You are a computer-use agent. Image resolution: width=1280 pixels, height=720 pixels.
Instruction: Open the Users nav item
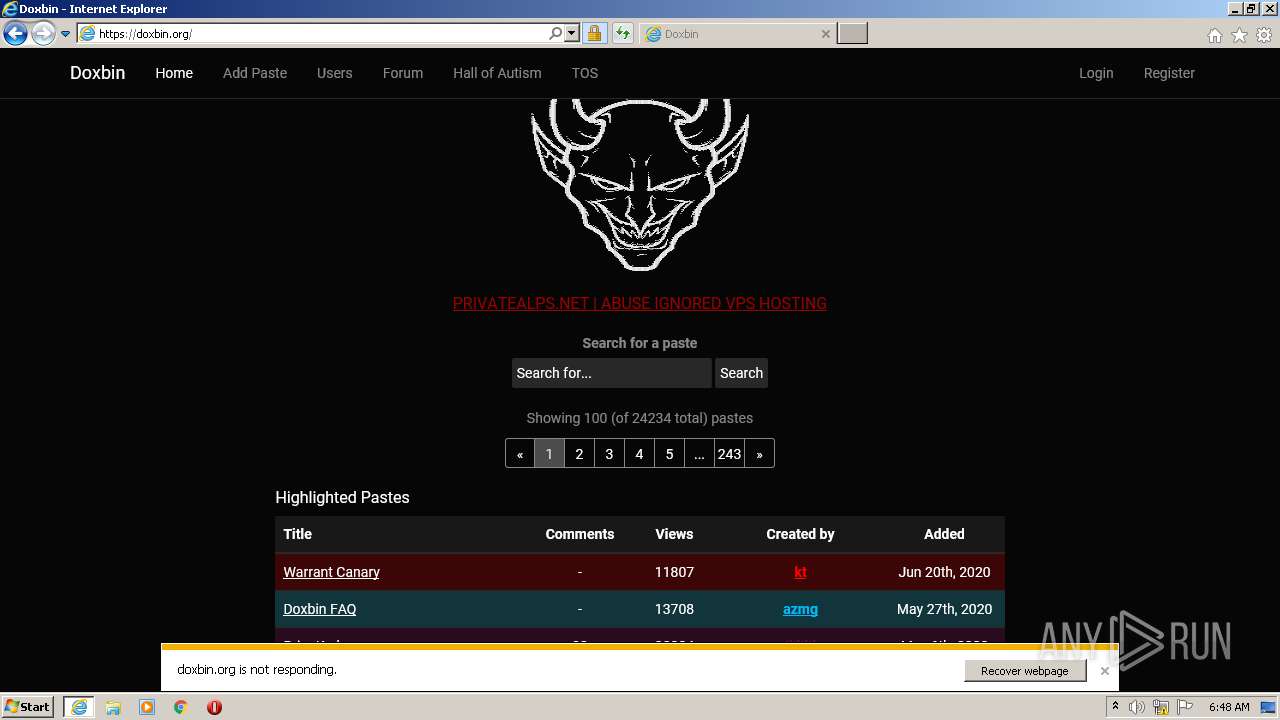click(x=334, y=73)
